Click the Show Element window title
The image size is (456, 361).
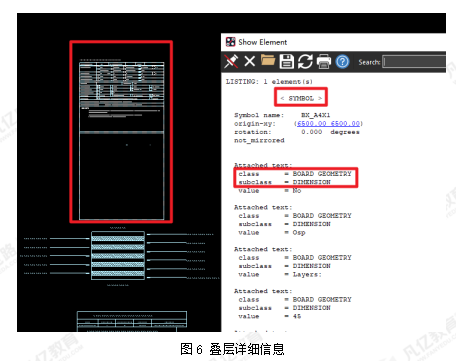(x=262, y=42)
